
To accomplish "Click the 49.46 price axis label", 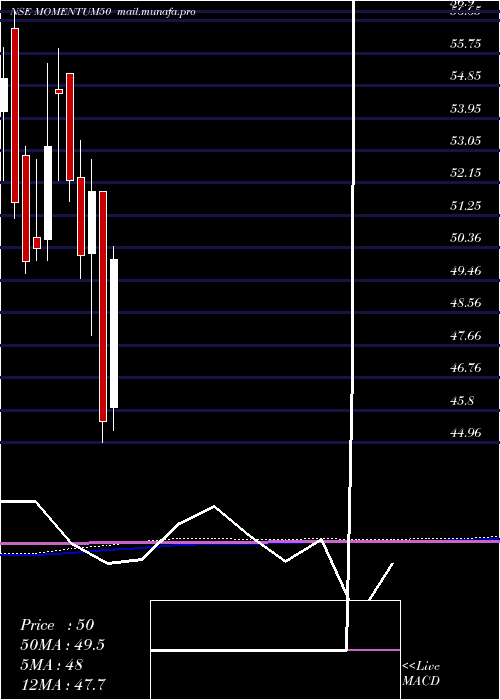I will click(x=466, y=270).
